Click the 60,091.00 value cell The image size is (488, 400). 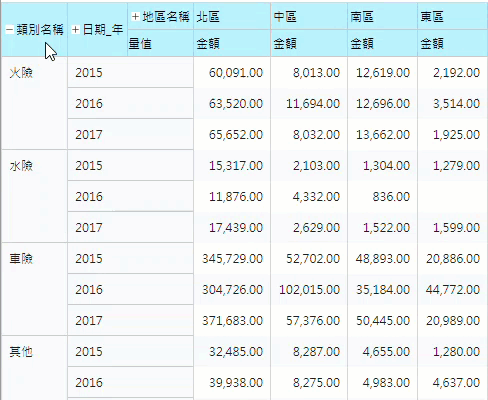(x=232, y=72)
